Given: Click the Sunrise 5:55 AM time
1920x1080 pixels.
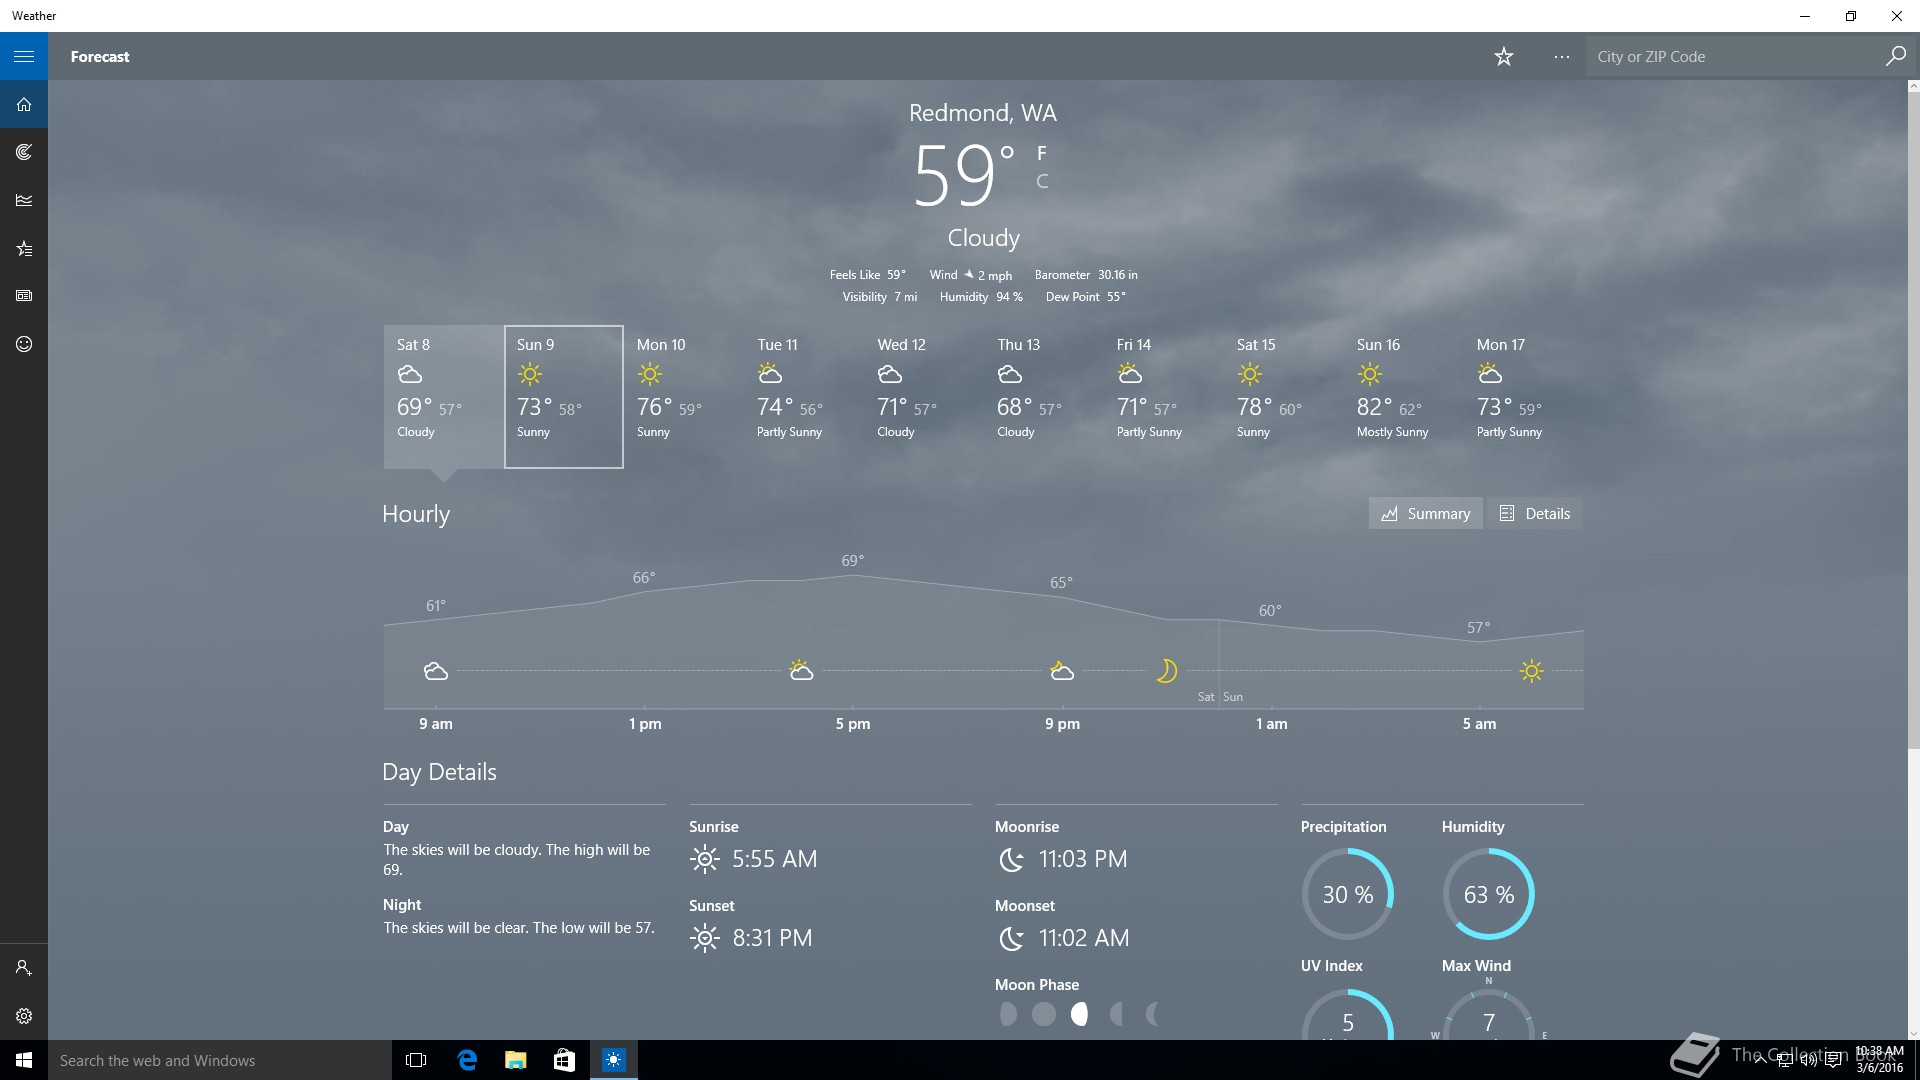Looking at the screenshot, I should coord(774,859).
